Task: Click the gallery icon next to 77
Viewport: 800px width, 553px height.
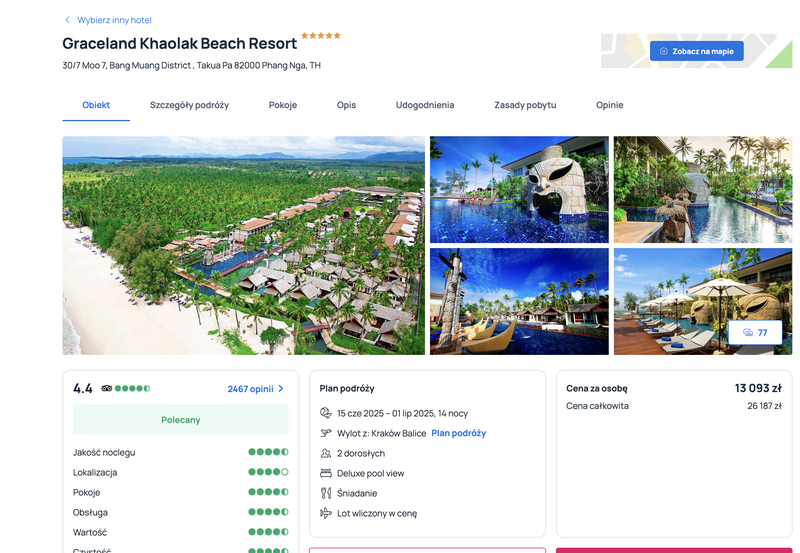Action: tap(748, 333)
